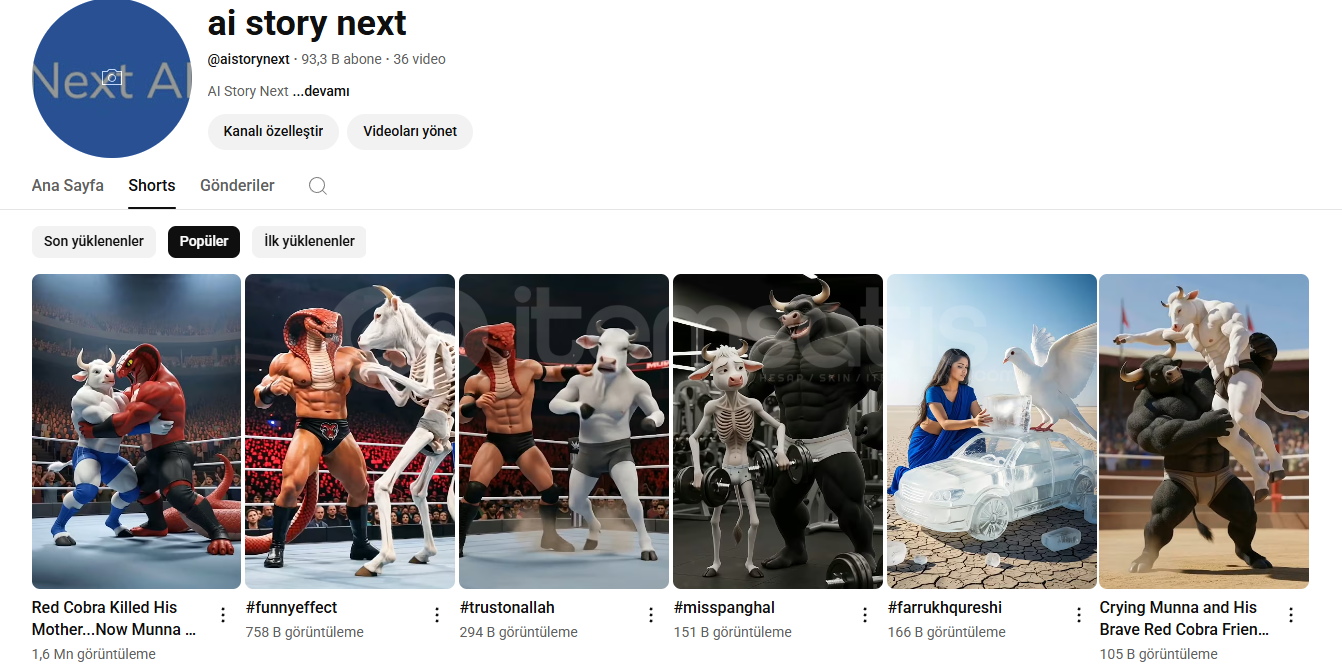
Task: Open the ice car and dove thumbnail
Action: [991, 431]
